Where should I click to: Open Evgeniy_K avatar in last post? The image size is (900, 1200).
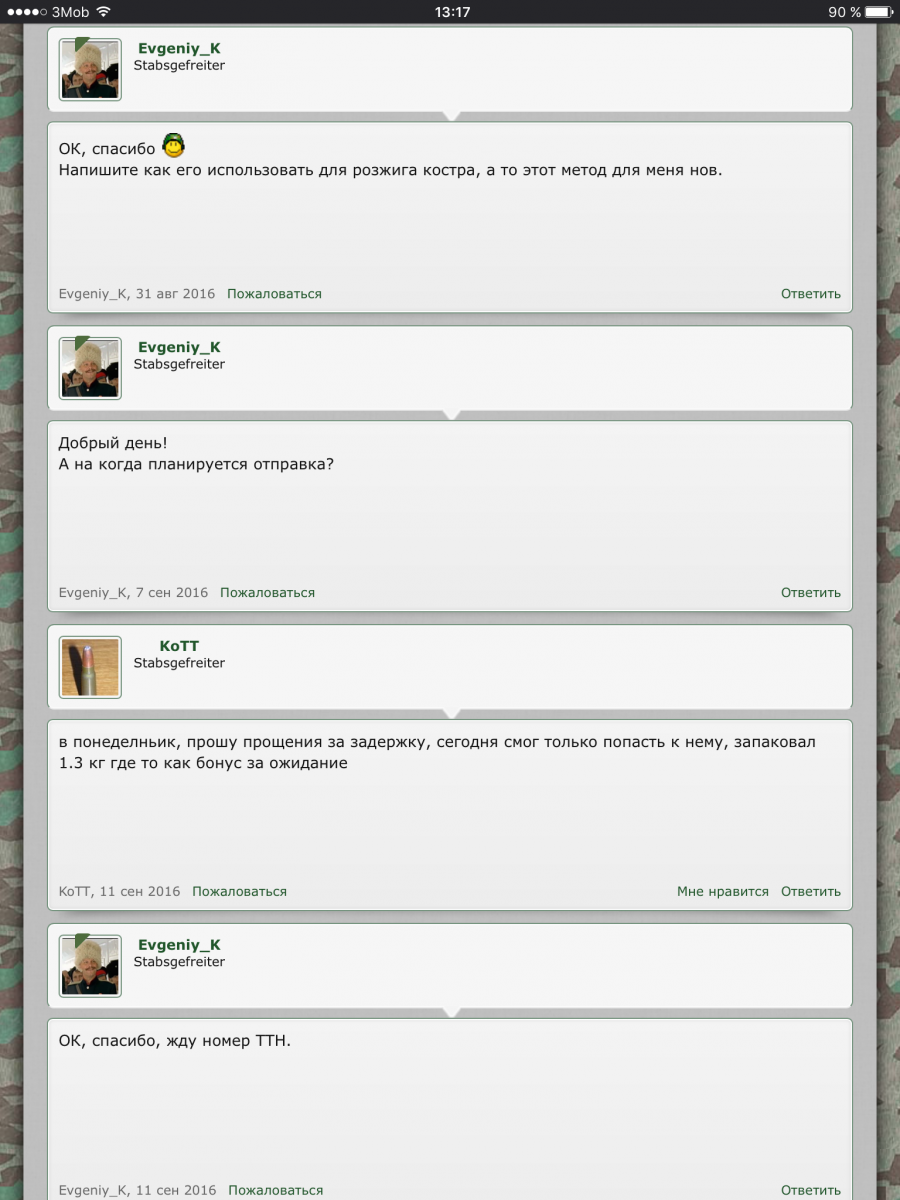point(90,966)
